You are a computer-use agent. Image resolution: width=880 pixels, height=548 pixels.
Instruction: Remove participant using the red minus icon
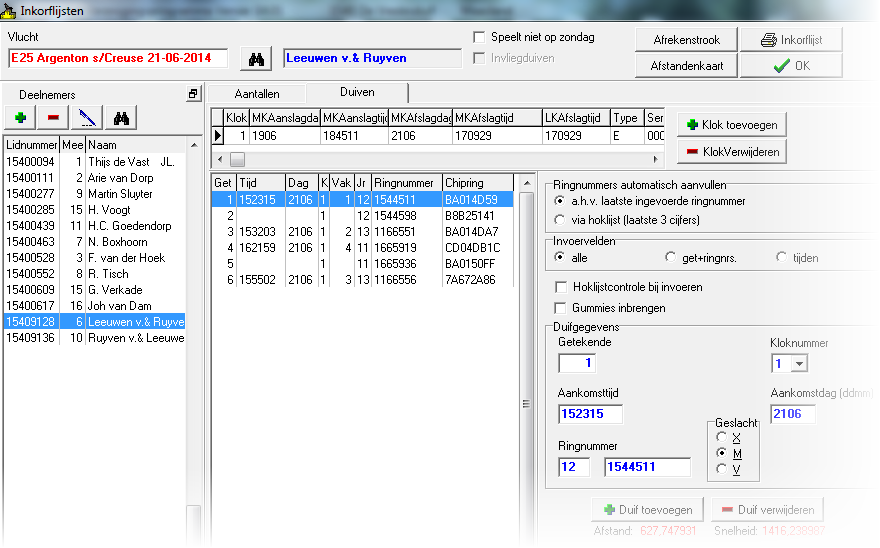(x=53, y=117)
